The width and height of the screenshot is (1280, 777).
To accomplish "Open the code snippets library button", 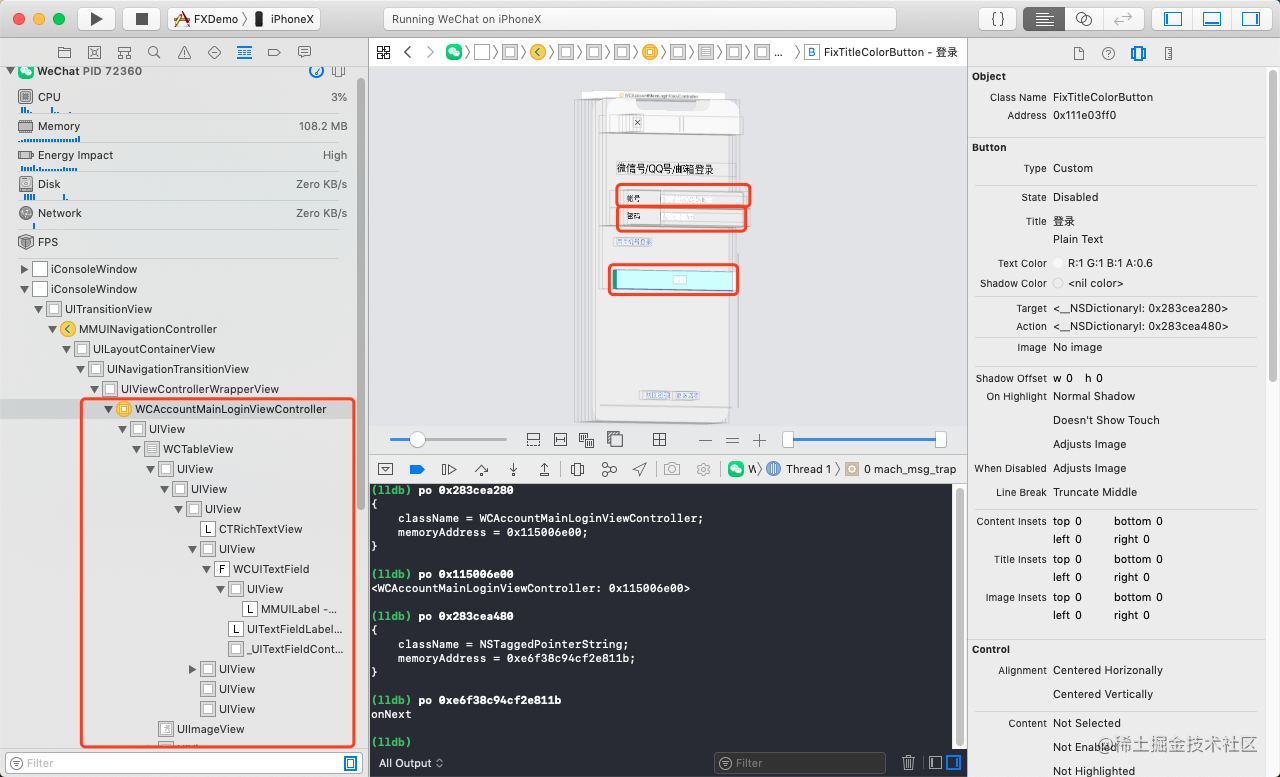I will (x=997, y=19).
